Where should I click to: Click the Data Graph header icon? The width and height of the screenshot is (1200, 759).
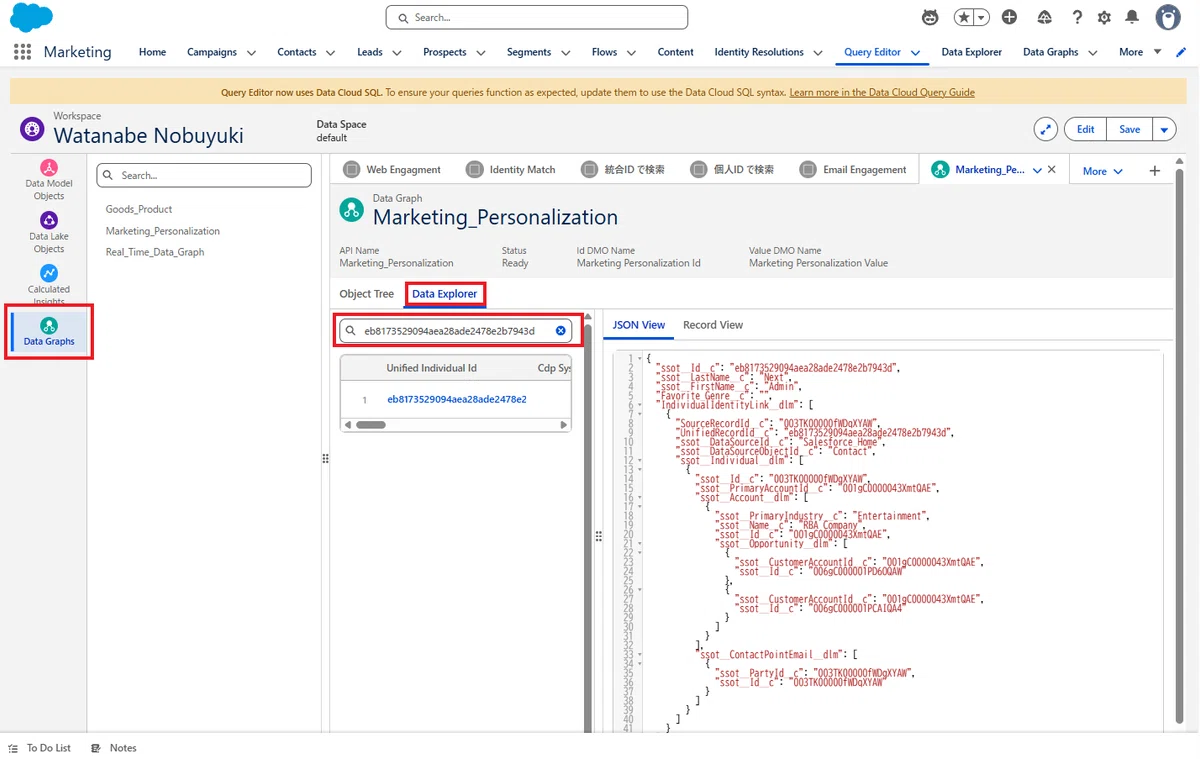[x=351, y=209]
